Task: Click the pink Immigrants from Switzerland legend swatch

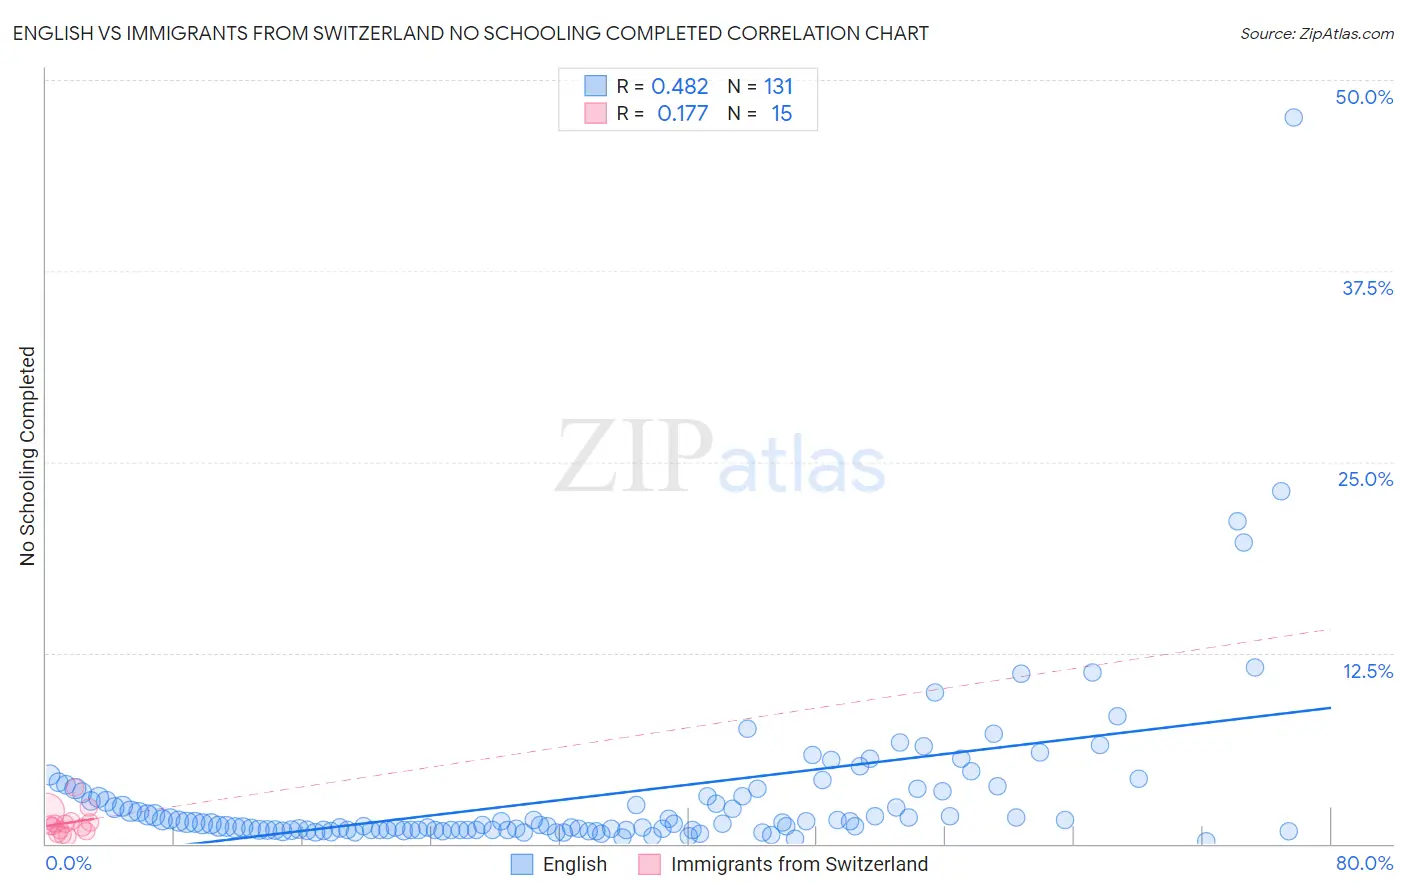Action: coord(650,864)
